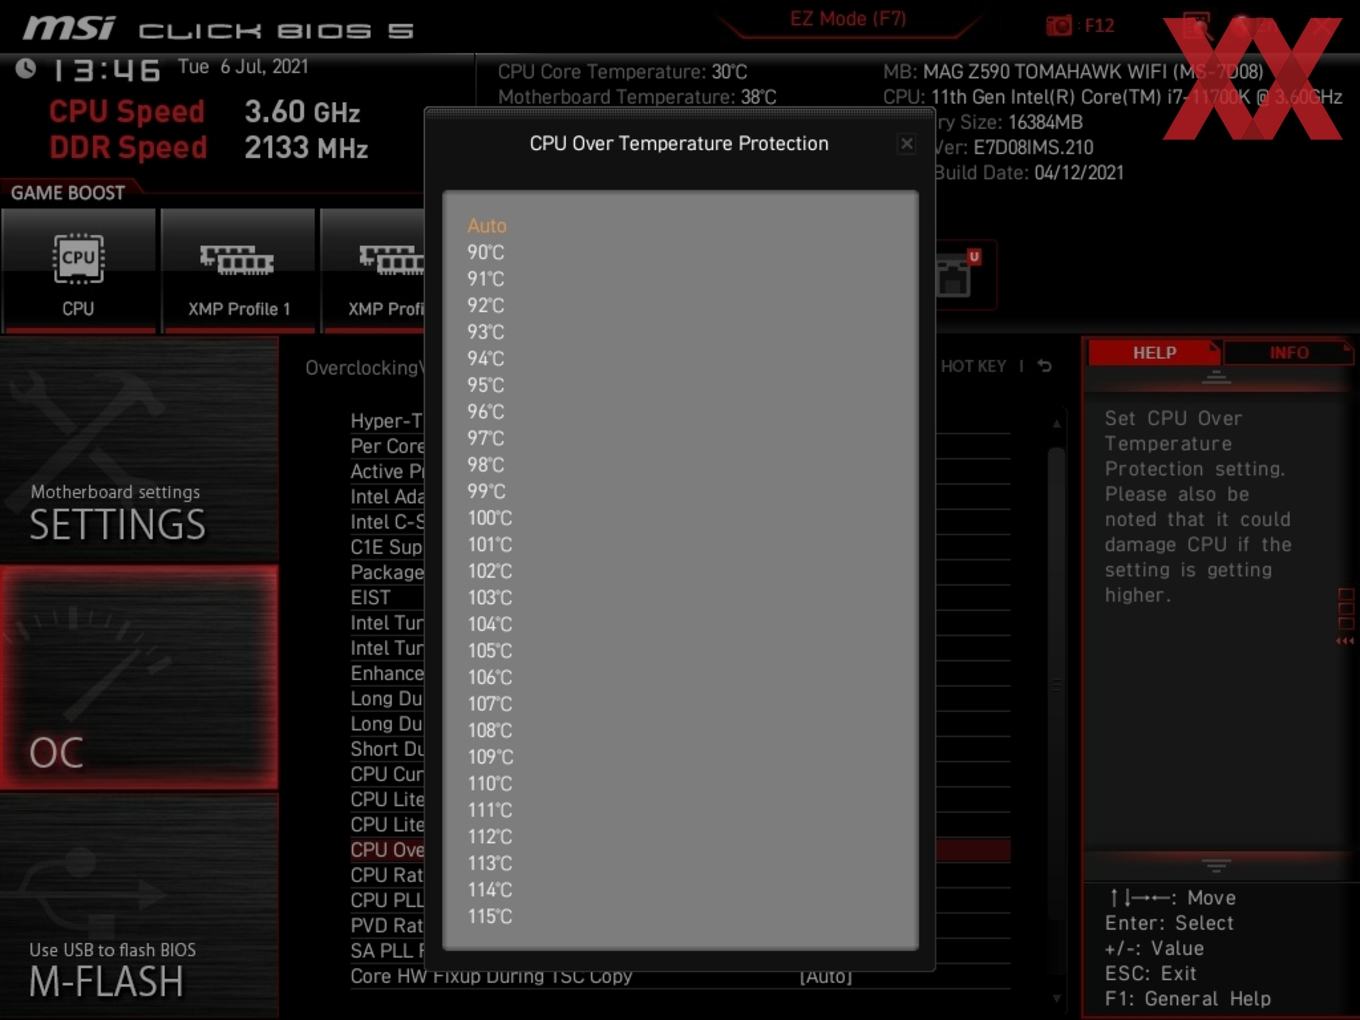The image size is (1360, 1020).
Task: Choose 92°C protection value
Action: click(x=486, y=306)
